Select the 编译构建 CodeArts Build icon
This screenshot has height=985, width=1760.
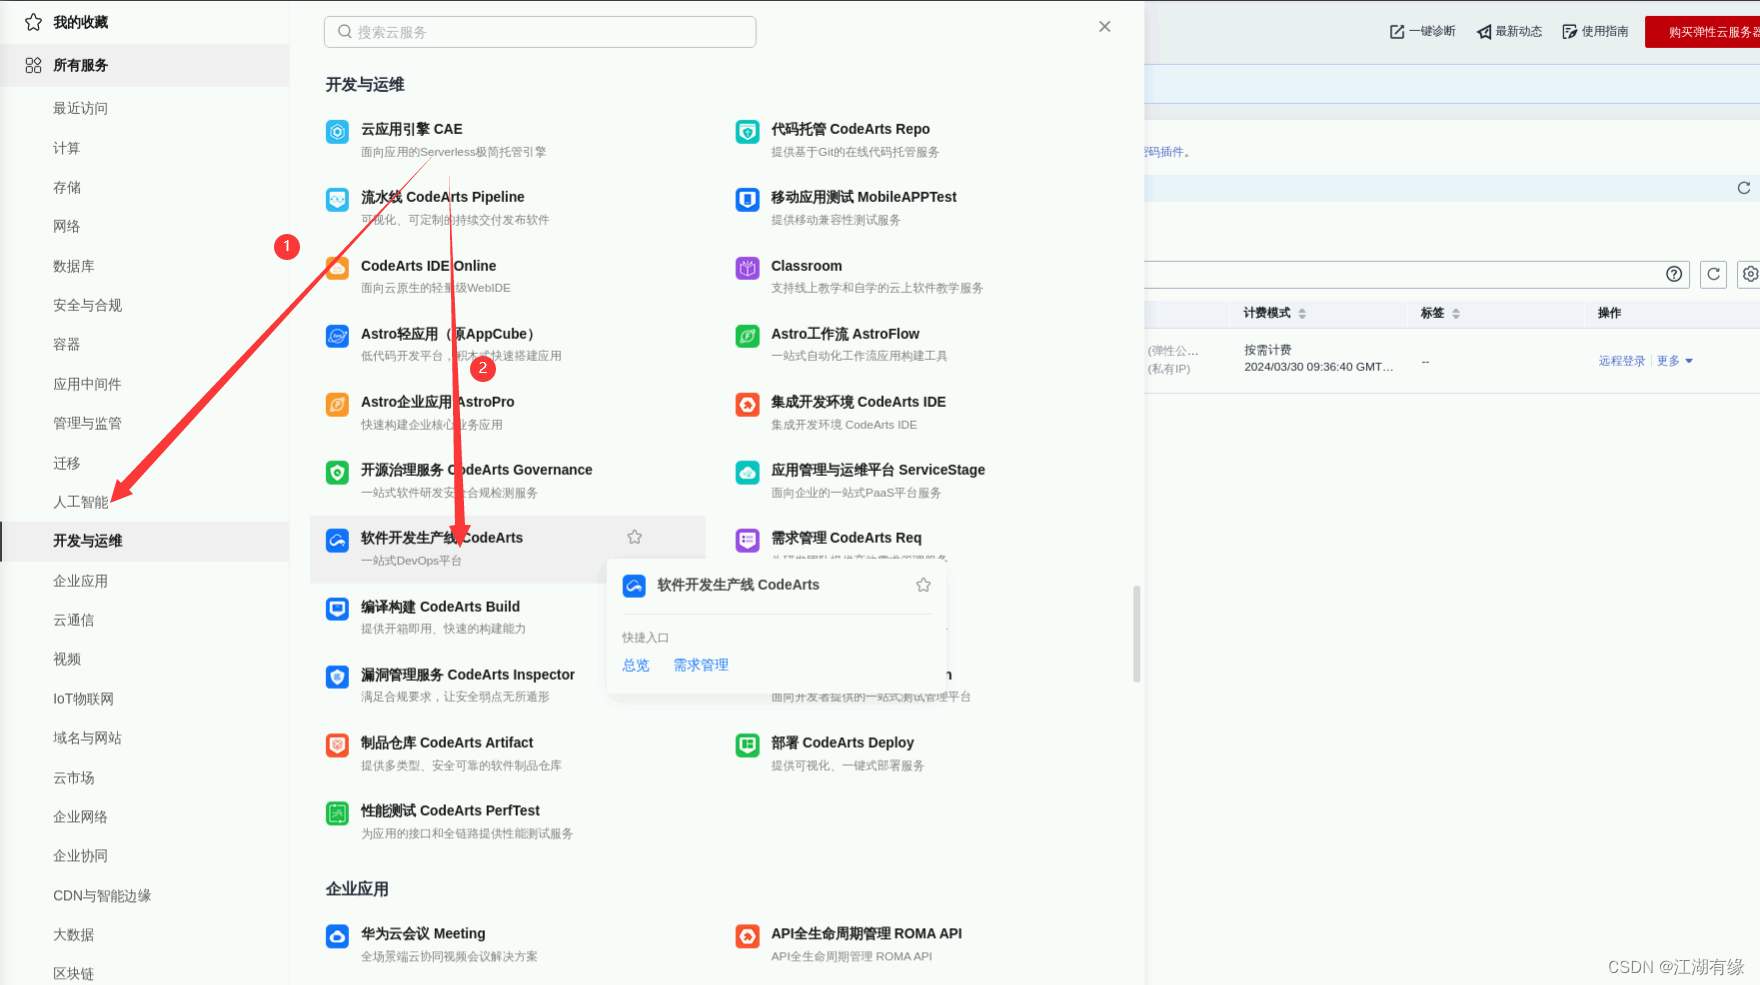338,608
